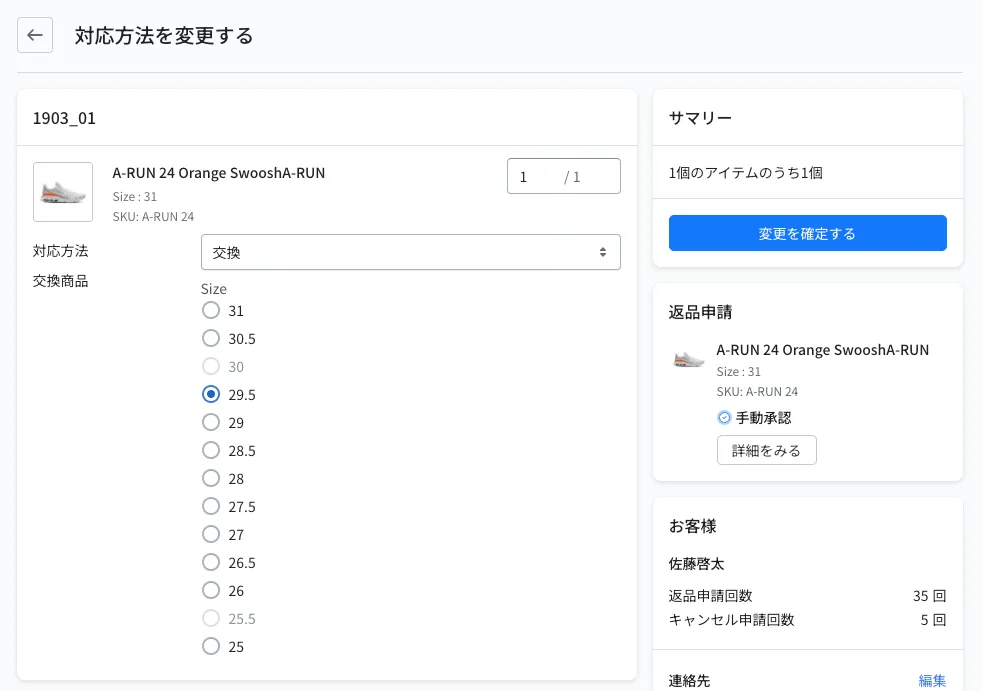This screenshot has width=982, height=691.
Task: Click product title in 返品申請 card
Action: tap(822, 350)
